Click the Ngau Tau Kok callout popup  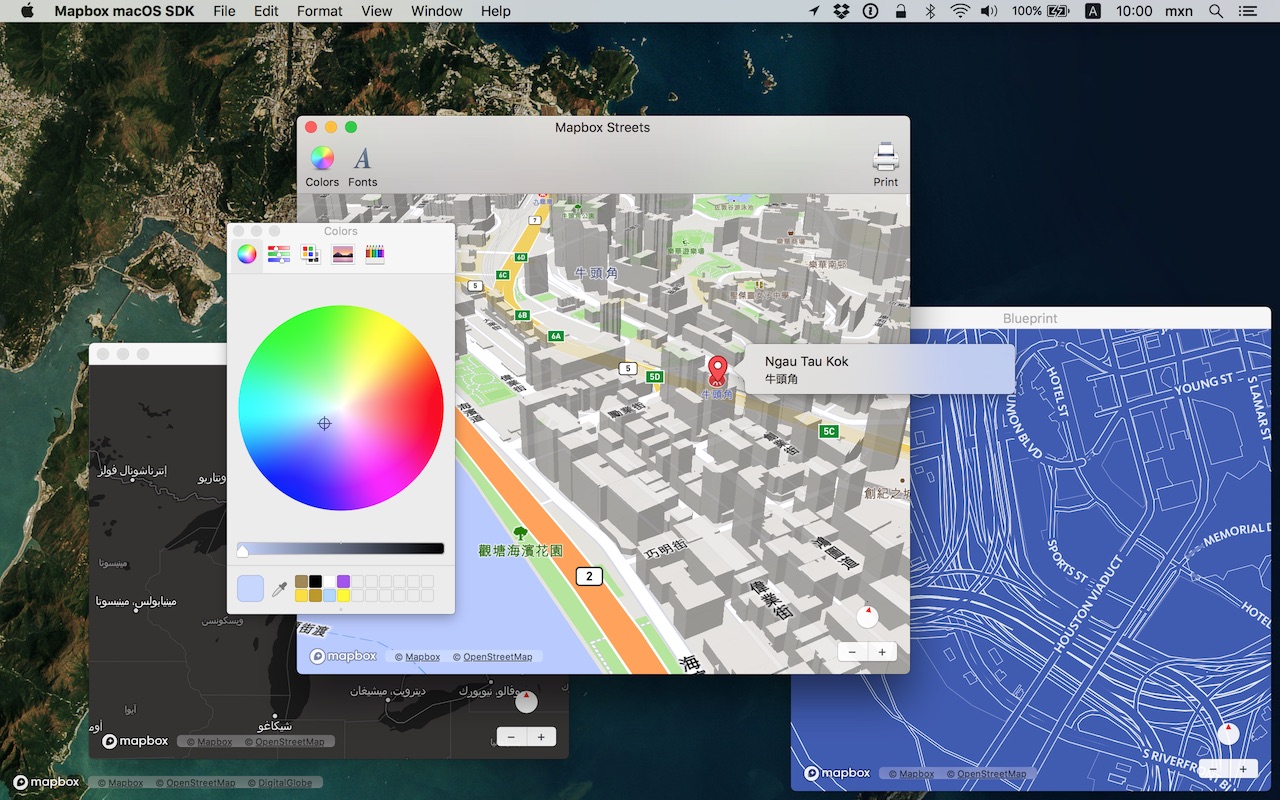pos(879,370)
